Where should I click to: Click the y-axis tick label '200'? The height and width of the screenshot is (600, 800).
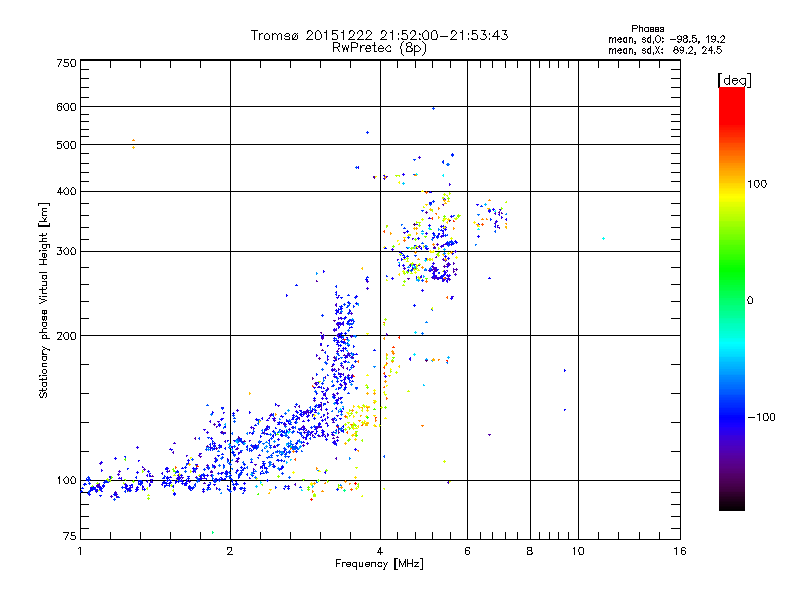coord(66,336)
